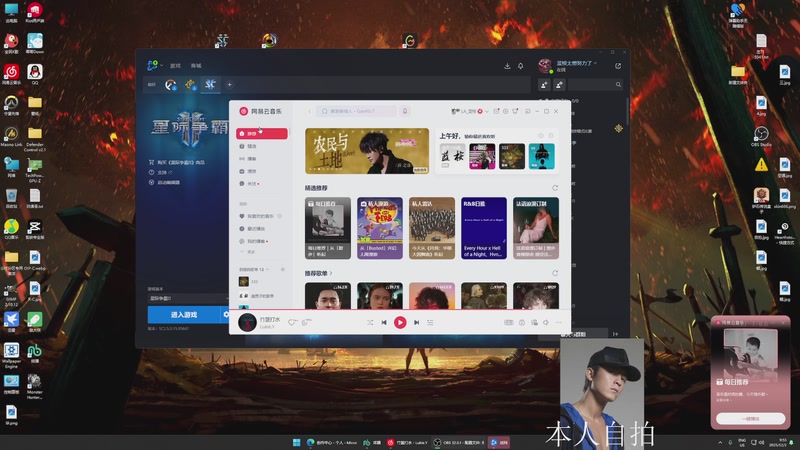Click Windows Start button on taskbar
The height and width of the screenshot is (450, 800).
pos(296,442)
